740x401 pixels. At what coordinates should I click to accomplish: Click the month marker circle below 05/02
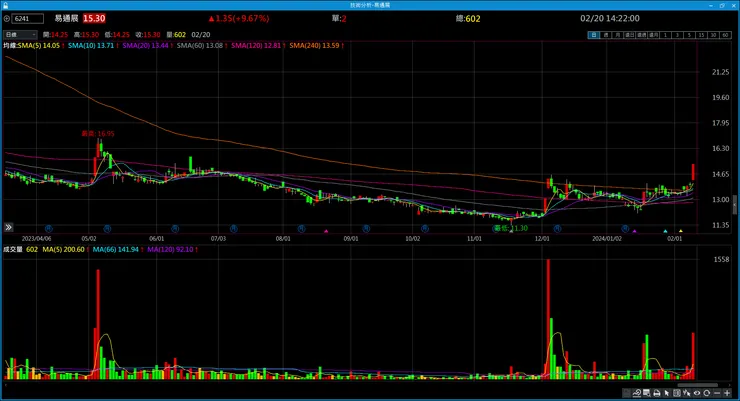(x=107, y=228)
